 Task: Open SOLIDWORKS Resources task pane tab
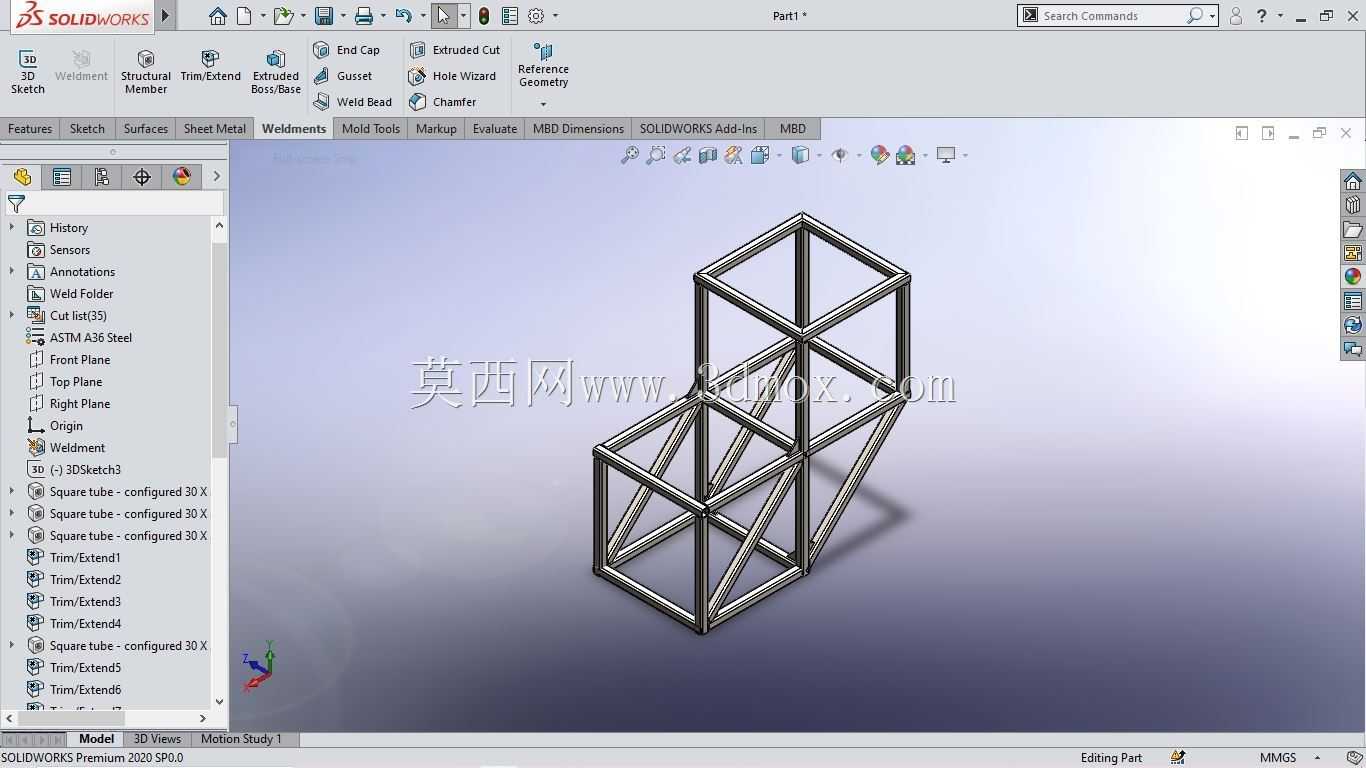pyautogui.click(x=1353, y=181)
